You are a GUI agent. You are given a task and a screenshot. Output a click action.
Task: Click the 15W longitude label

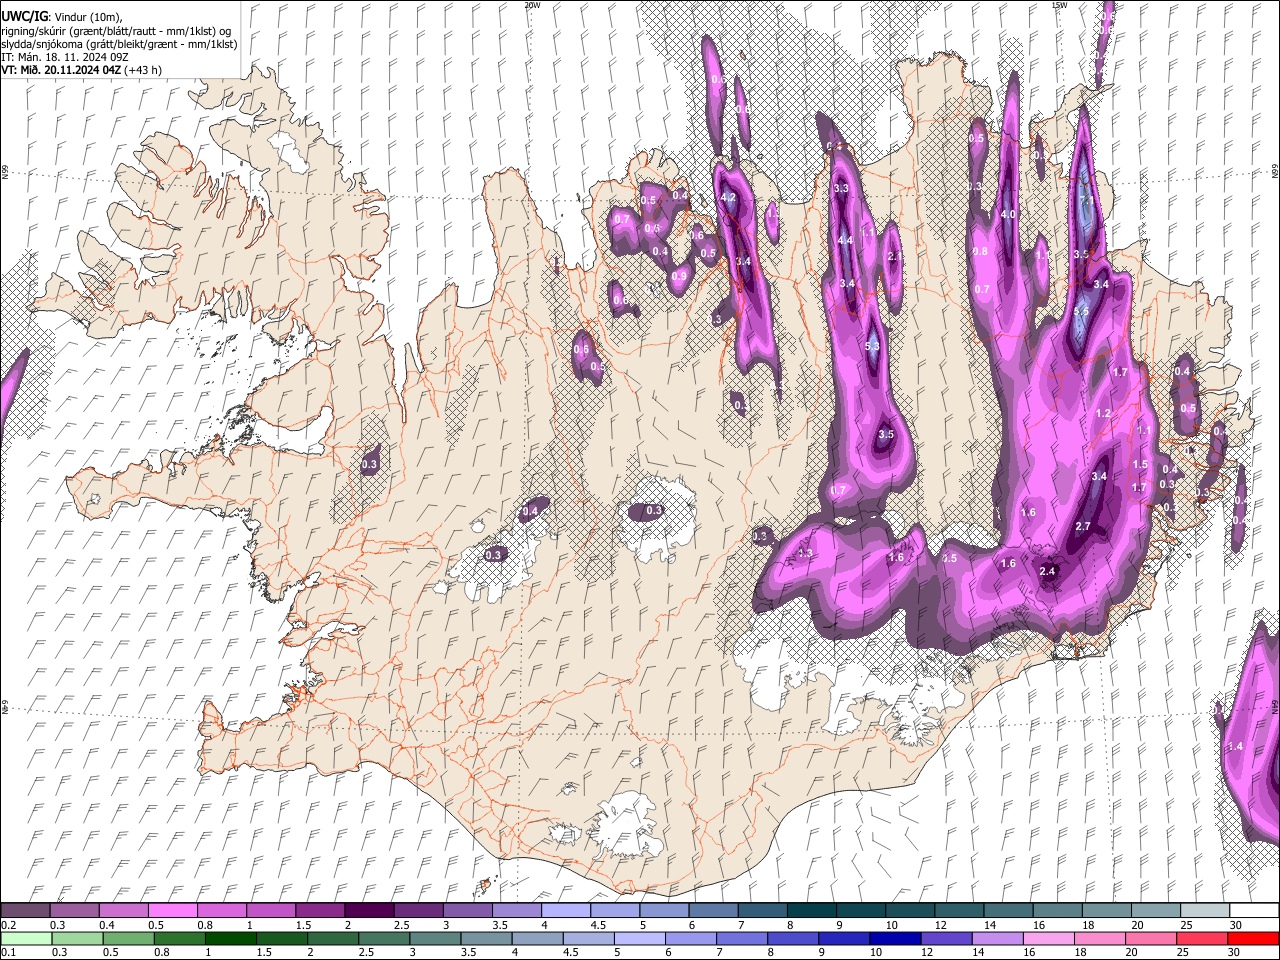pos(1059,5)
